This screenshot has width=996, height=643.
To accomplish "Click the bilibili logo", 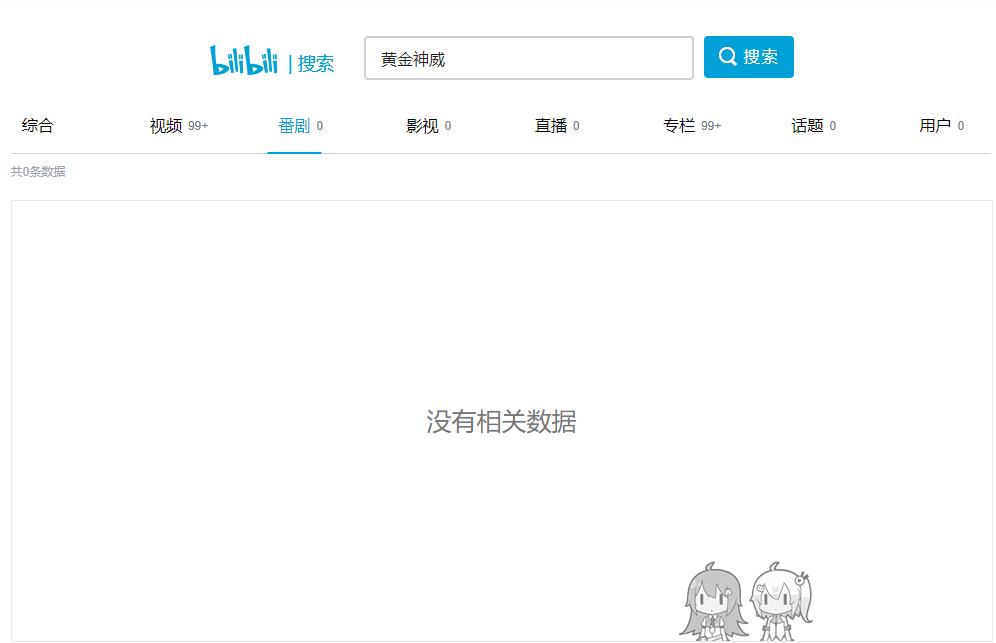I will pos(243,57).
